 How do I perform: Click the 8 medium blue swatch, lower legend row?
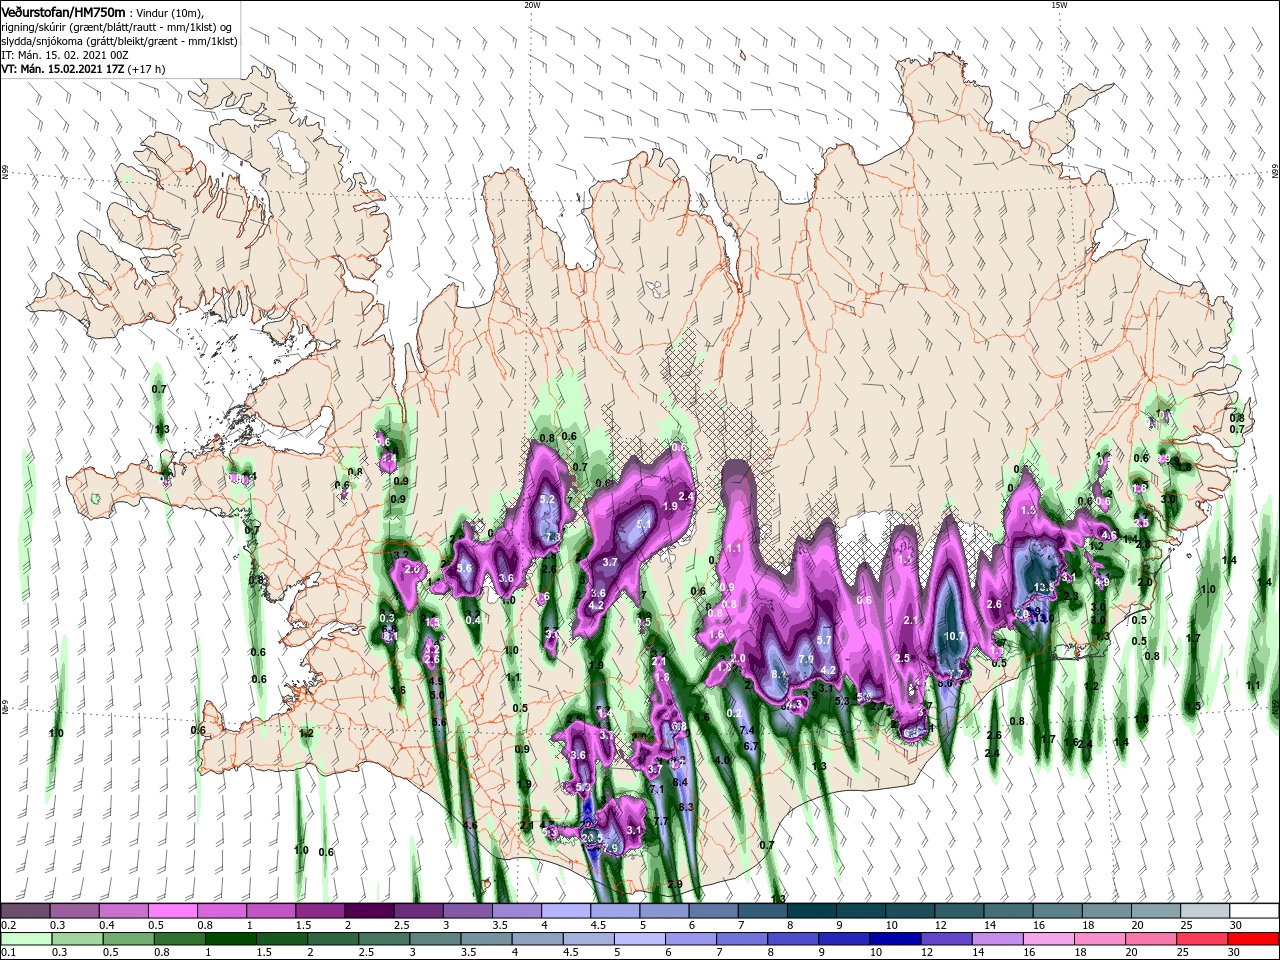pos(792,939)
